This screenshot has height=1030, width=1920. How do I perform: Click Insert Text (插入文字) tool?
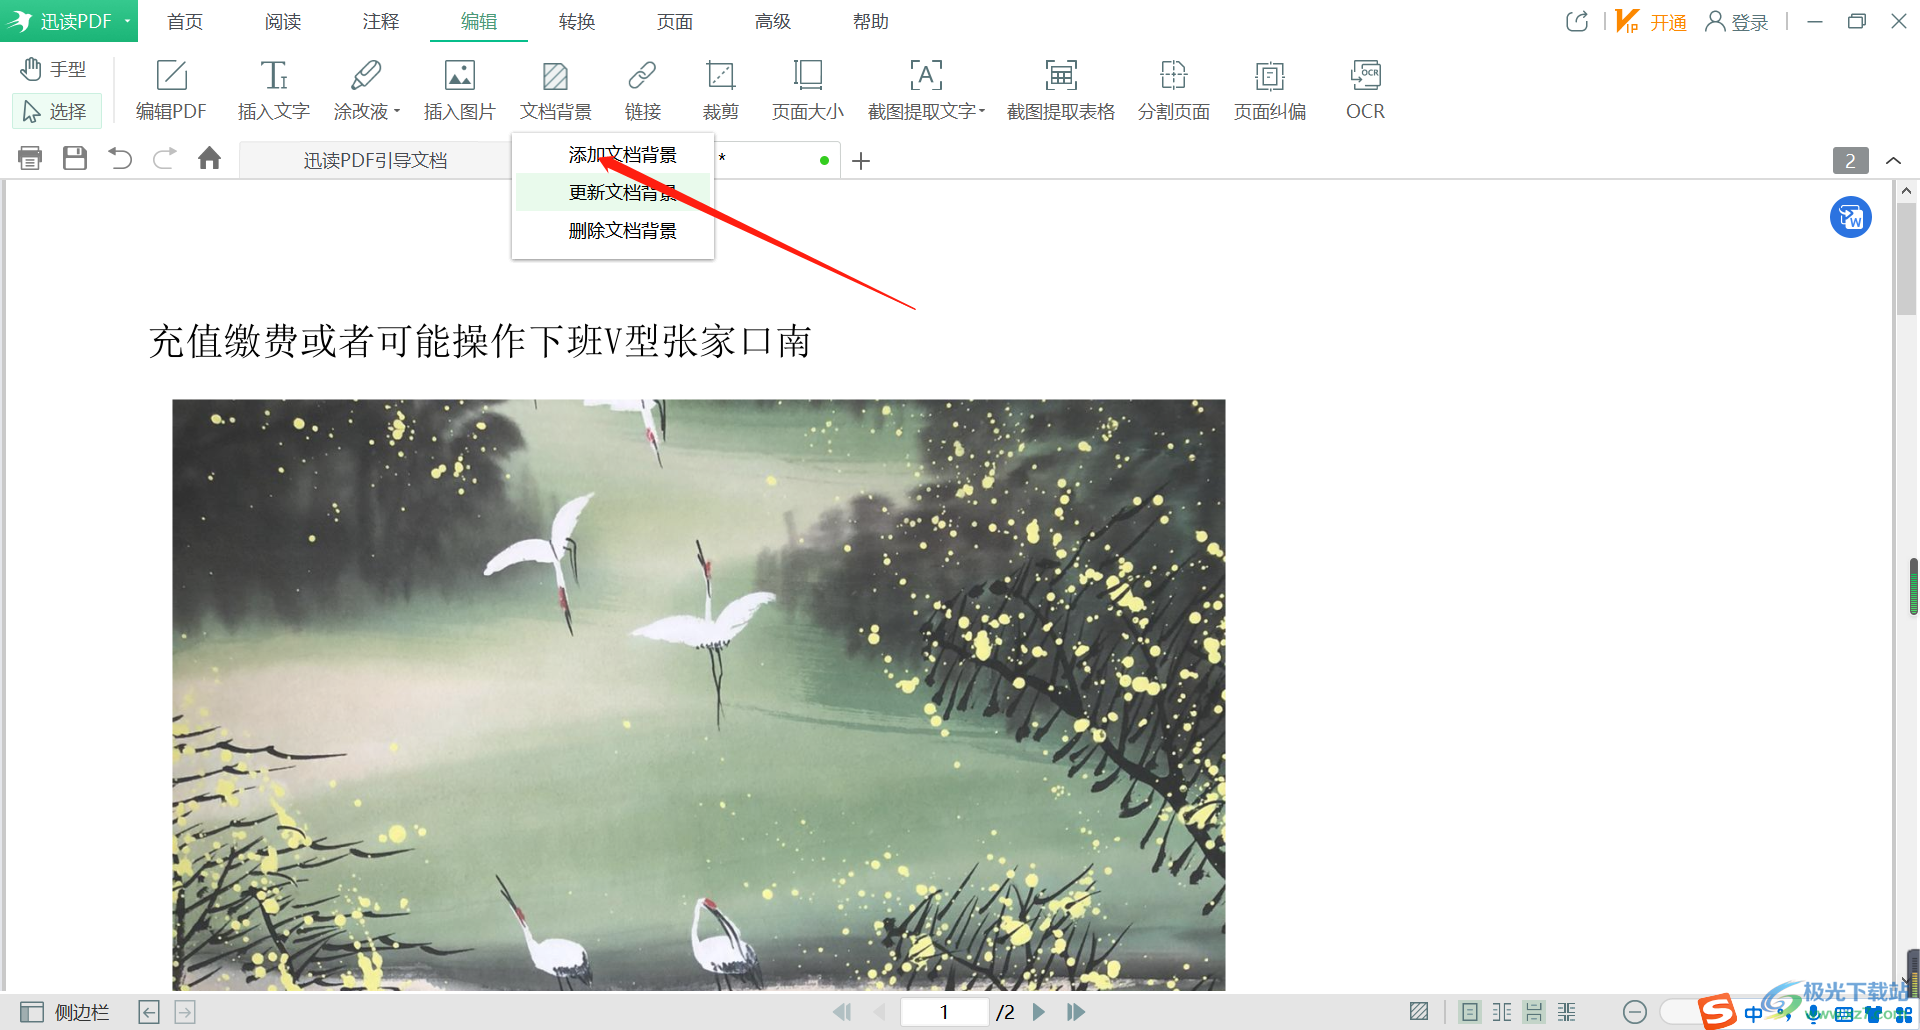pos(273,90)
